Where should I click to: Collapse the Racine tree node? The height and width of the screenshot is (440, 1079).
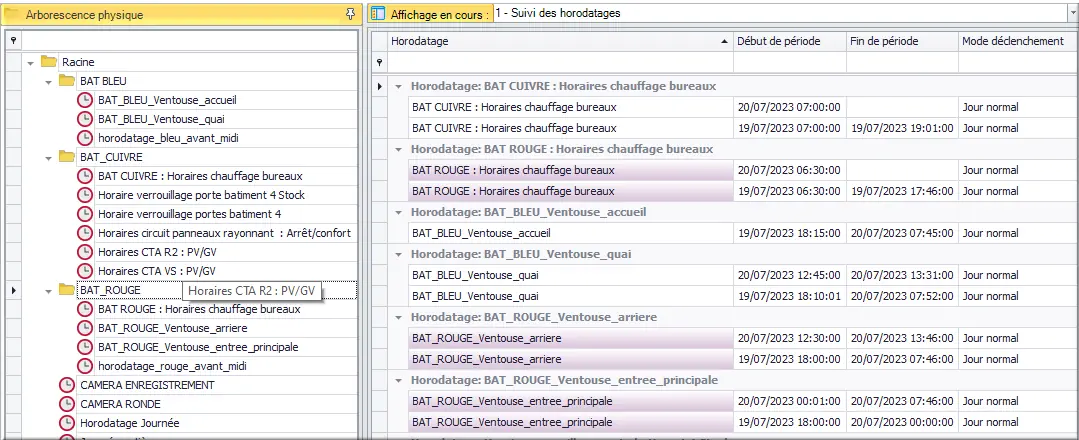coord(31,63)
